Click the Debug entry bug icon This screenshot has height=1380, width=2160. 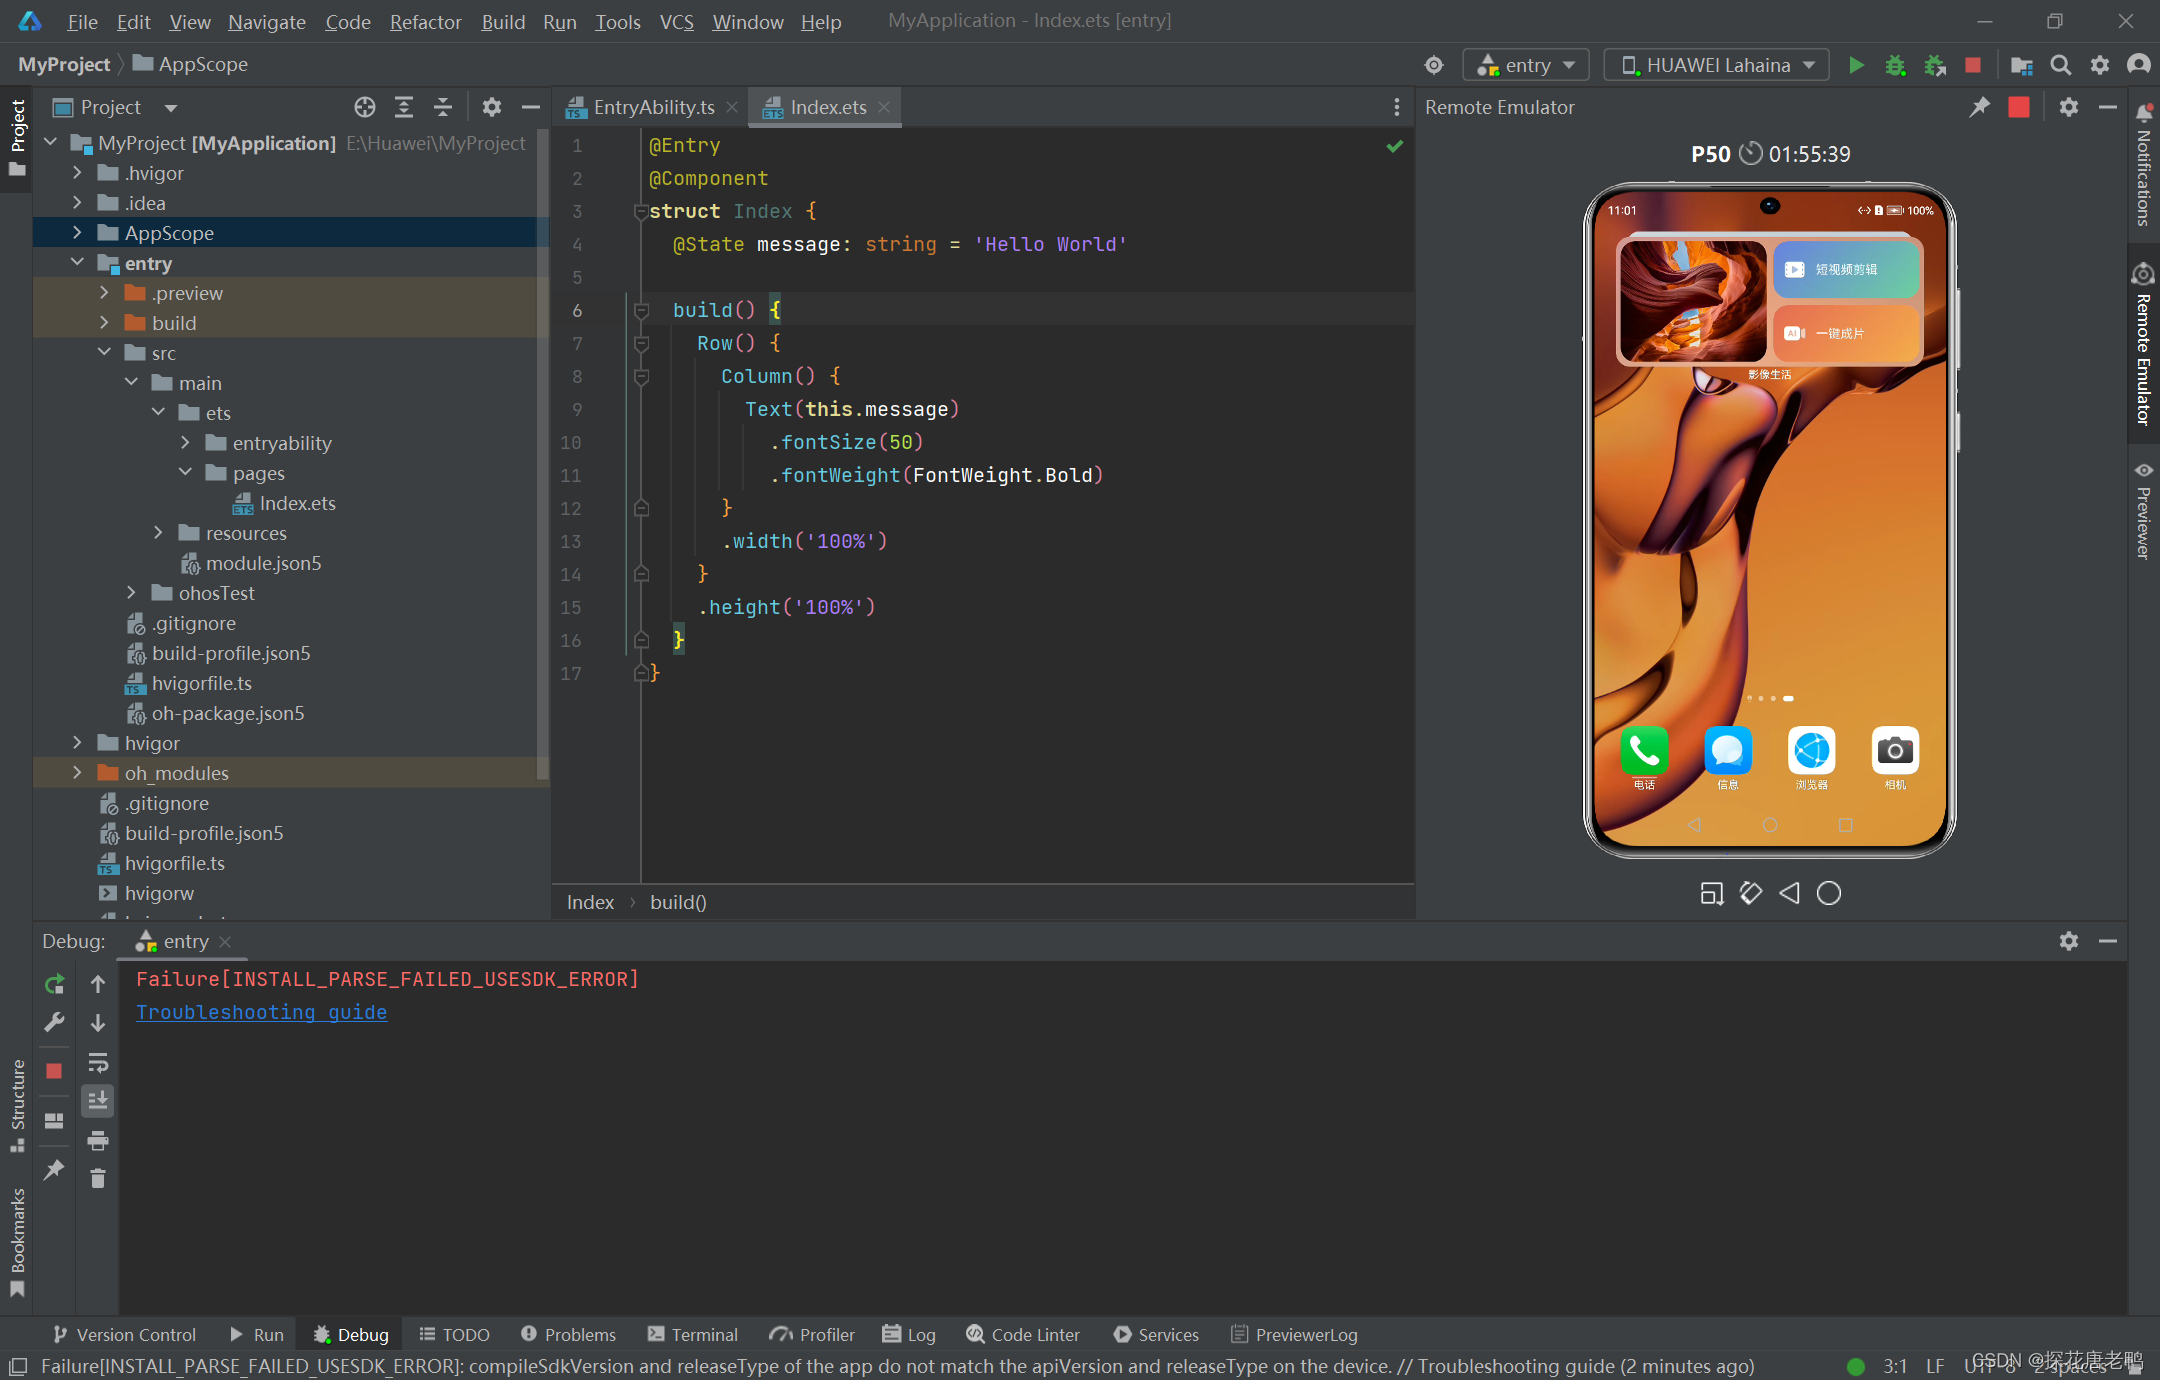tap(1894, 65)
